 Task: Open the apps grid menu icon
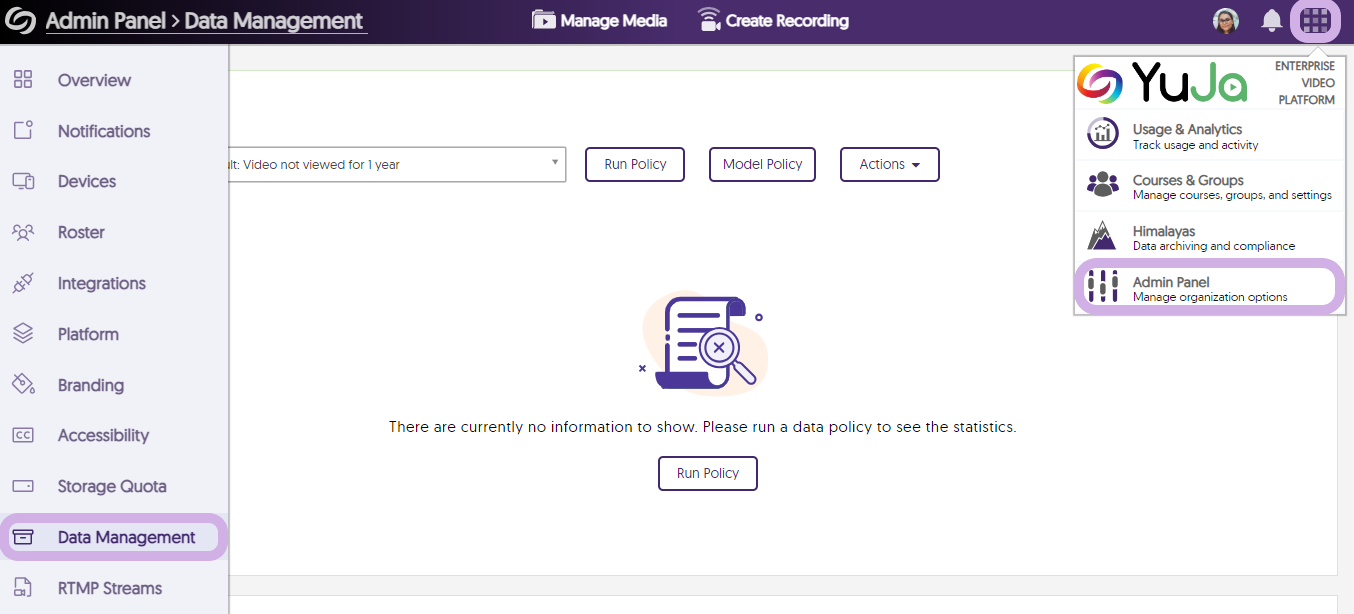(1315, 21)
